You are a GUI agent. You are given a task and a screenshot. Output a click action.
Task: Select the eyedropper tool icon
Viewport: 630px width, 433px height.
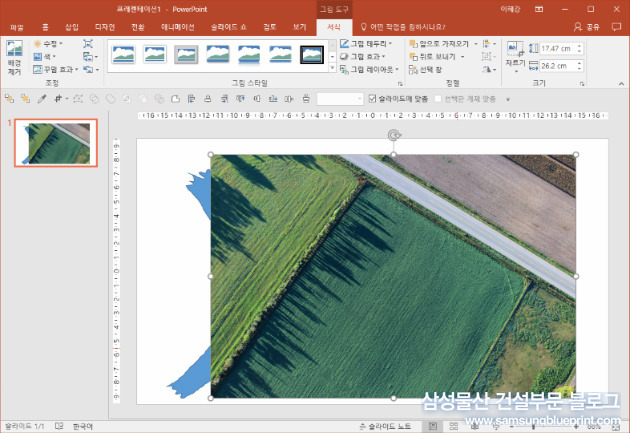42,98
